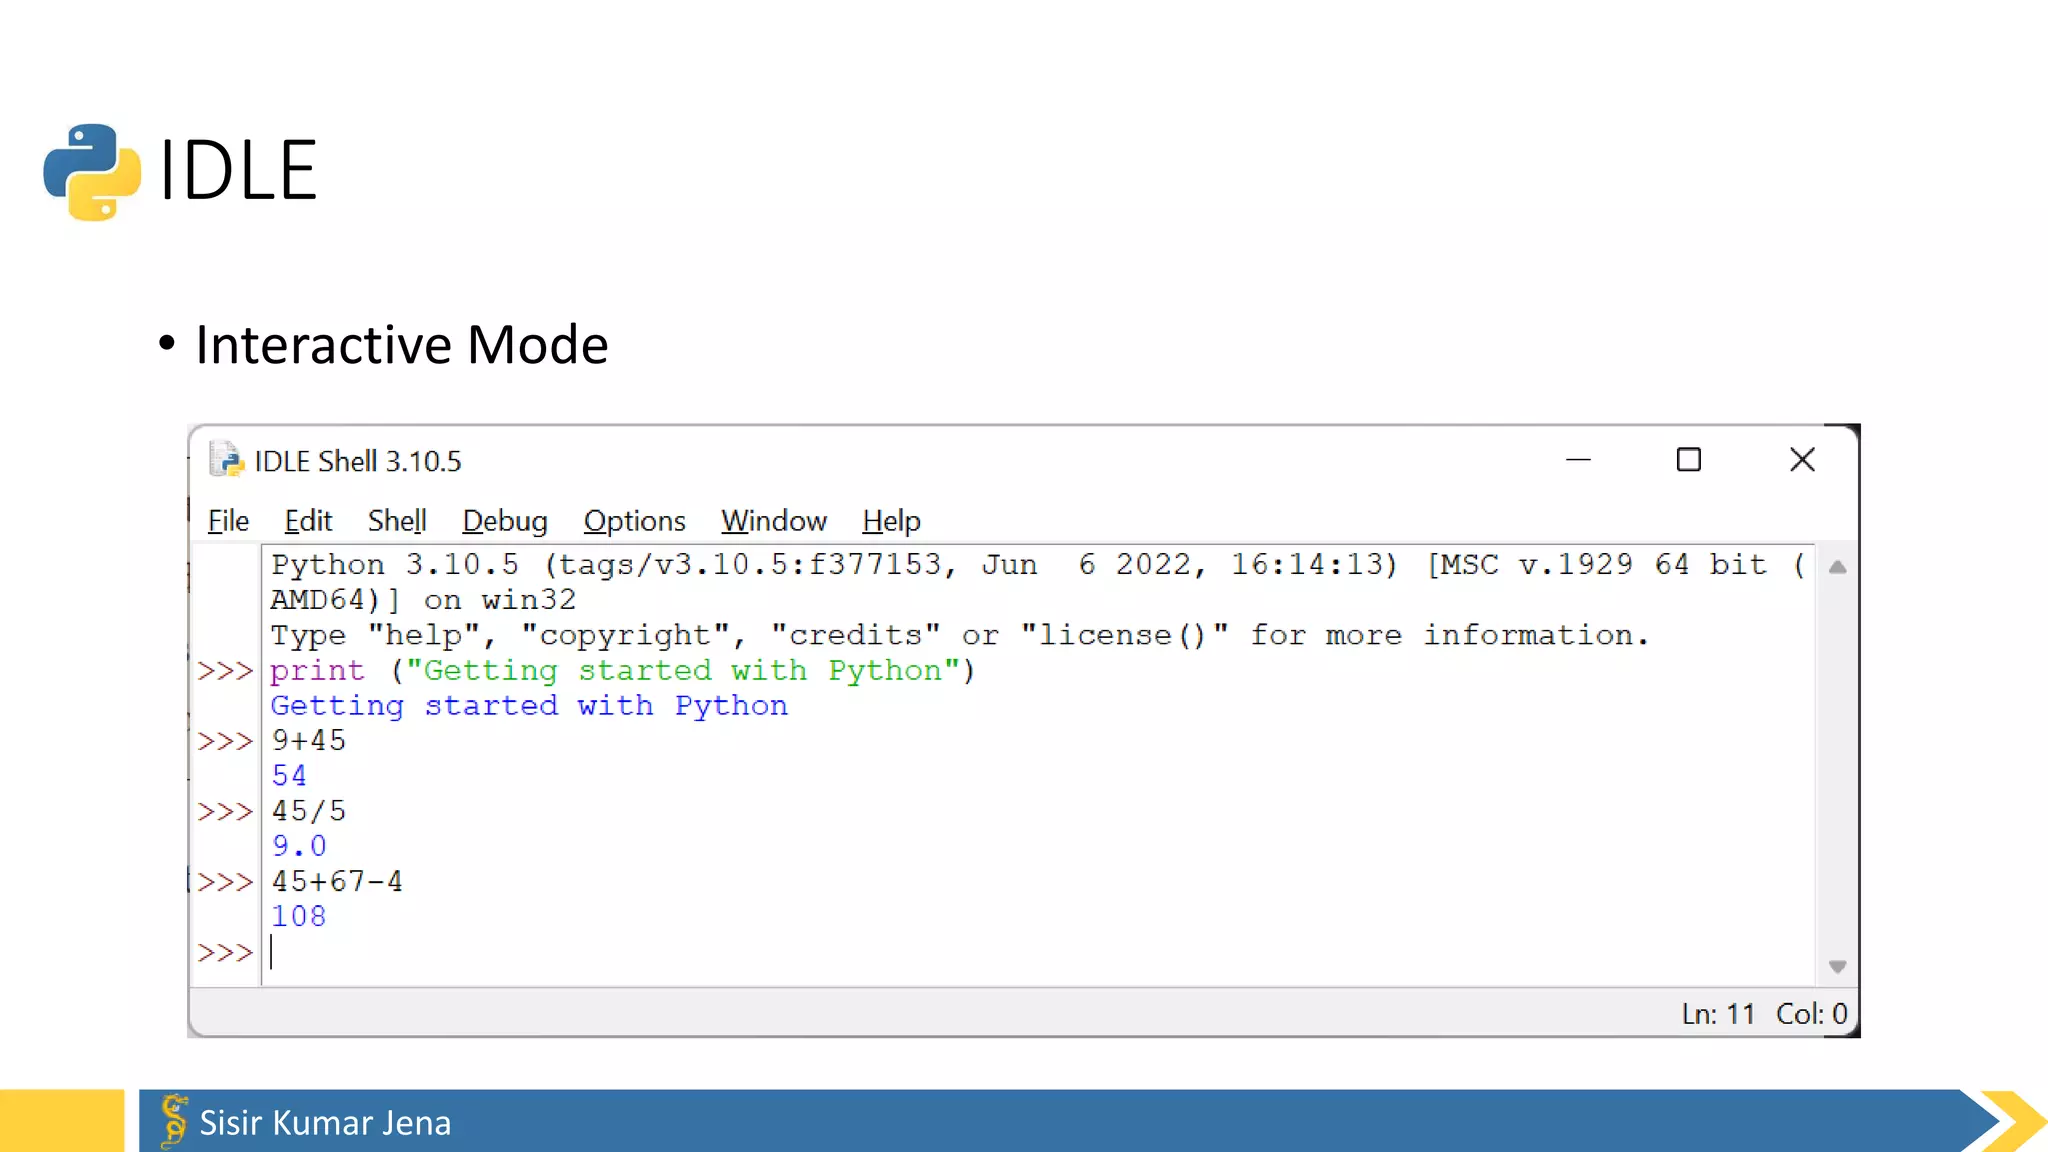Maximize the IDLE Shell window
Screen dimensions: 2048x1152
point(1688,460)
